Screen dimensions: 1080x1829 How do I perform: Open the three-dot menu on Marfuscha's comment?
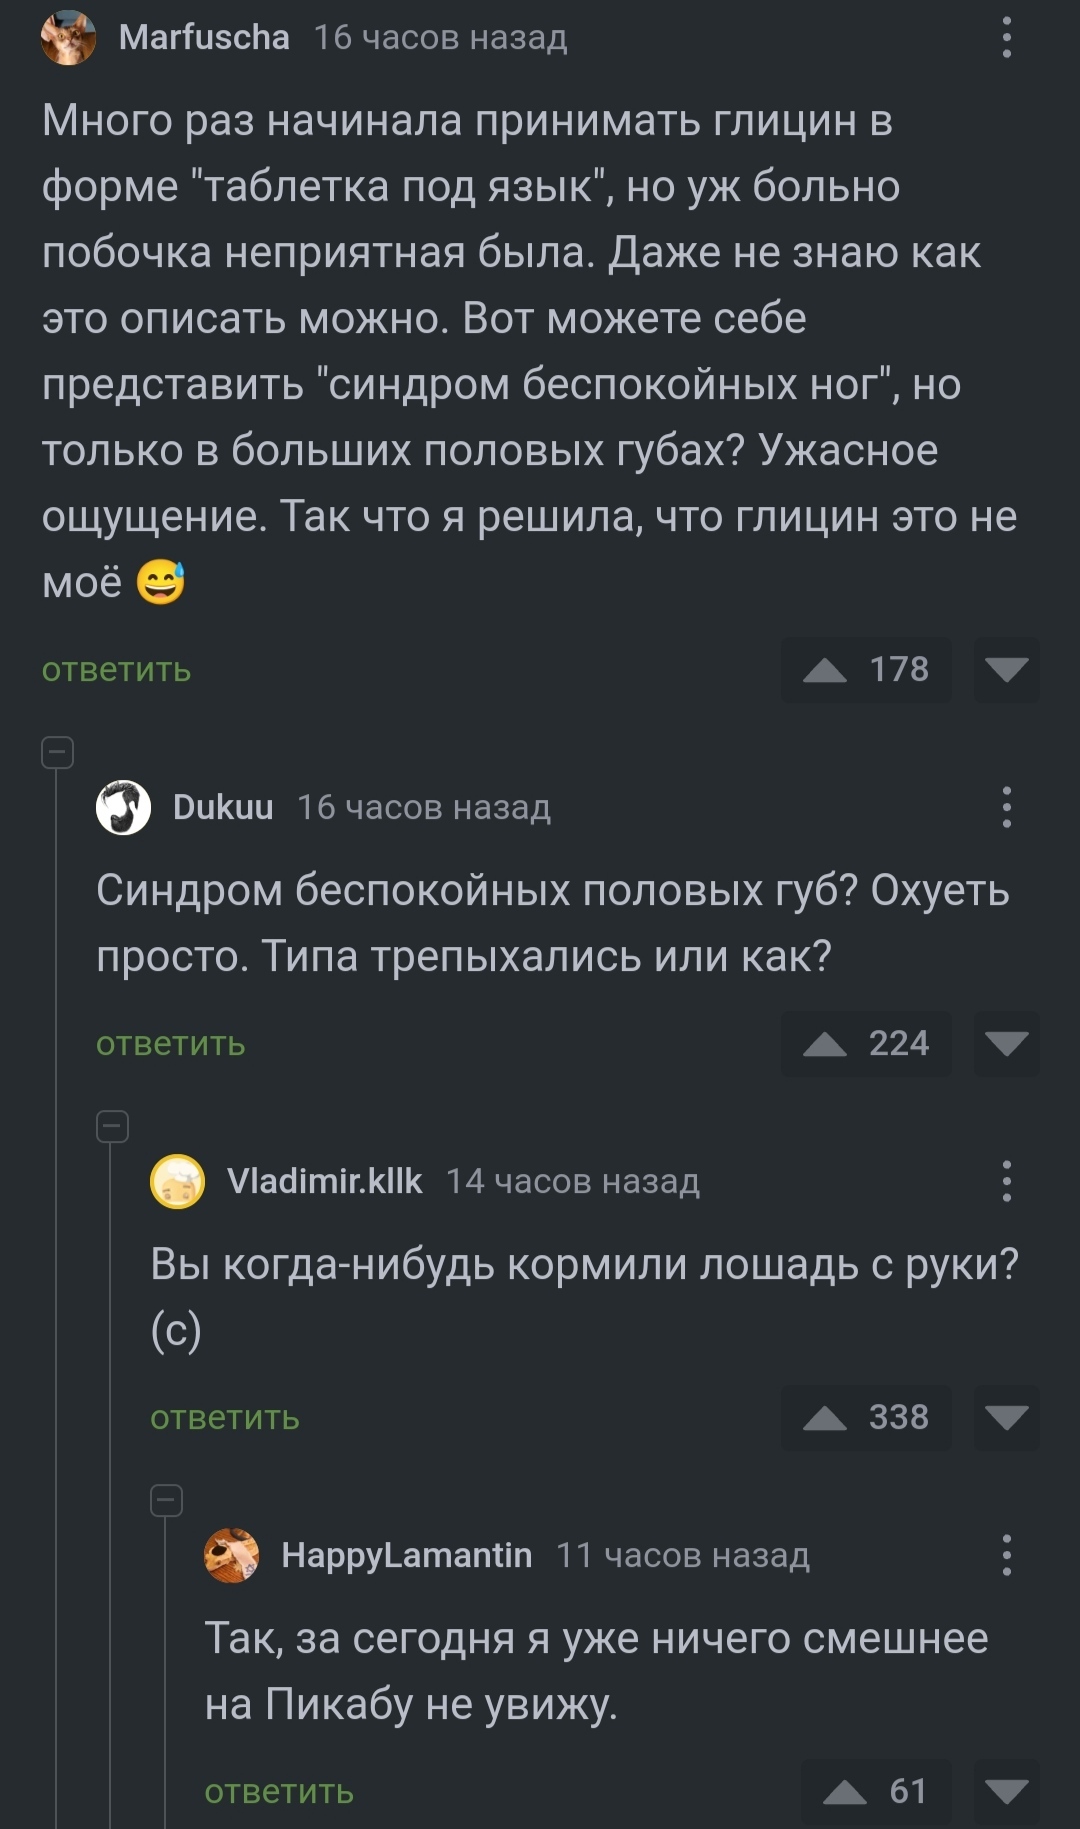[x=1006, y=38]
